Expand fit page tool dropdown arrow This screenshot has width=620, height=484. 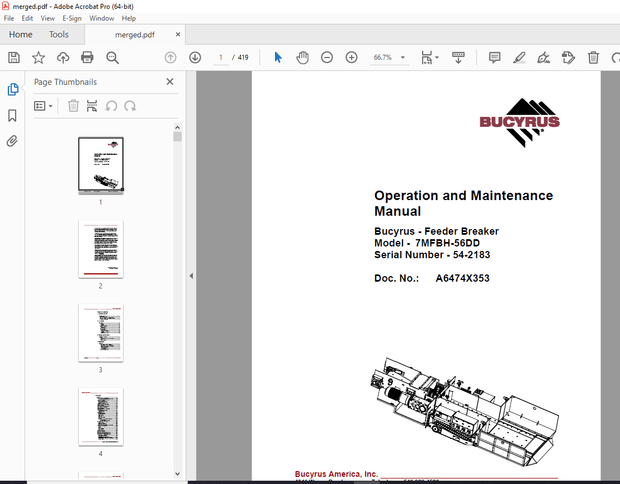coord(437,58)
